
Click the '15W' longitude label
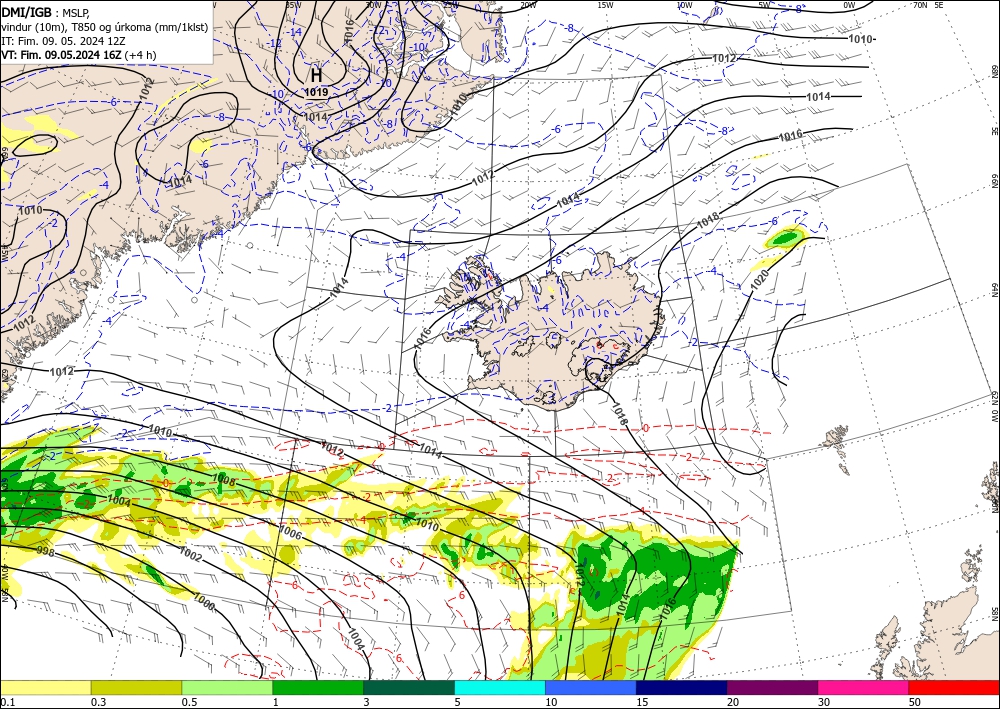(x=605, y=5)
